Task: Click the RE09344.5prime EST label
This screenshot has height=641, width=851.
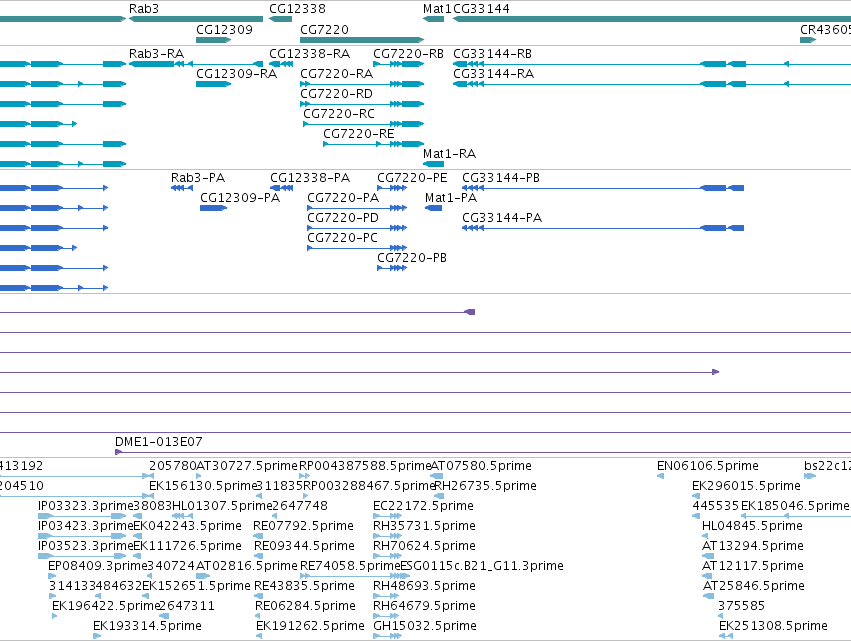Action: (304, 545)
